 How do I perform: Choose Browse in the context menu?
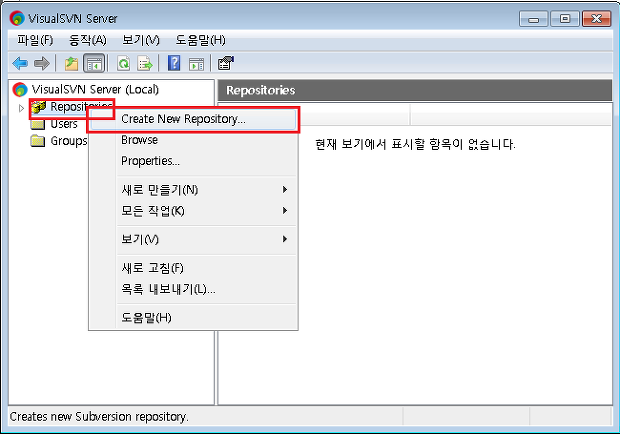point(193,140)
